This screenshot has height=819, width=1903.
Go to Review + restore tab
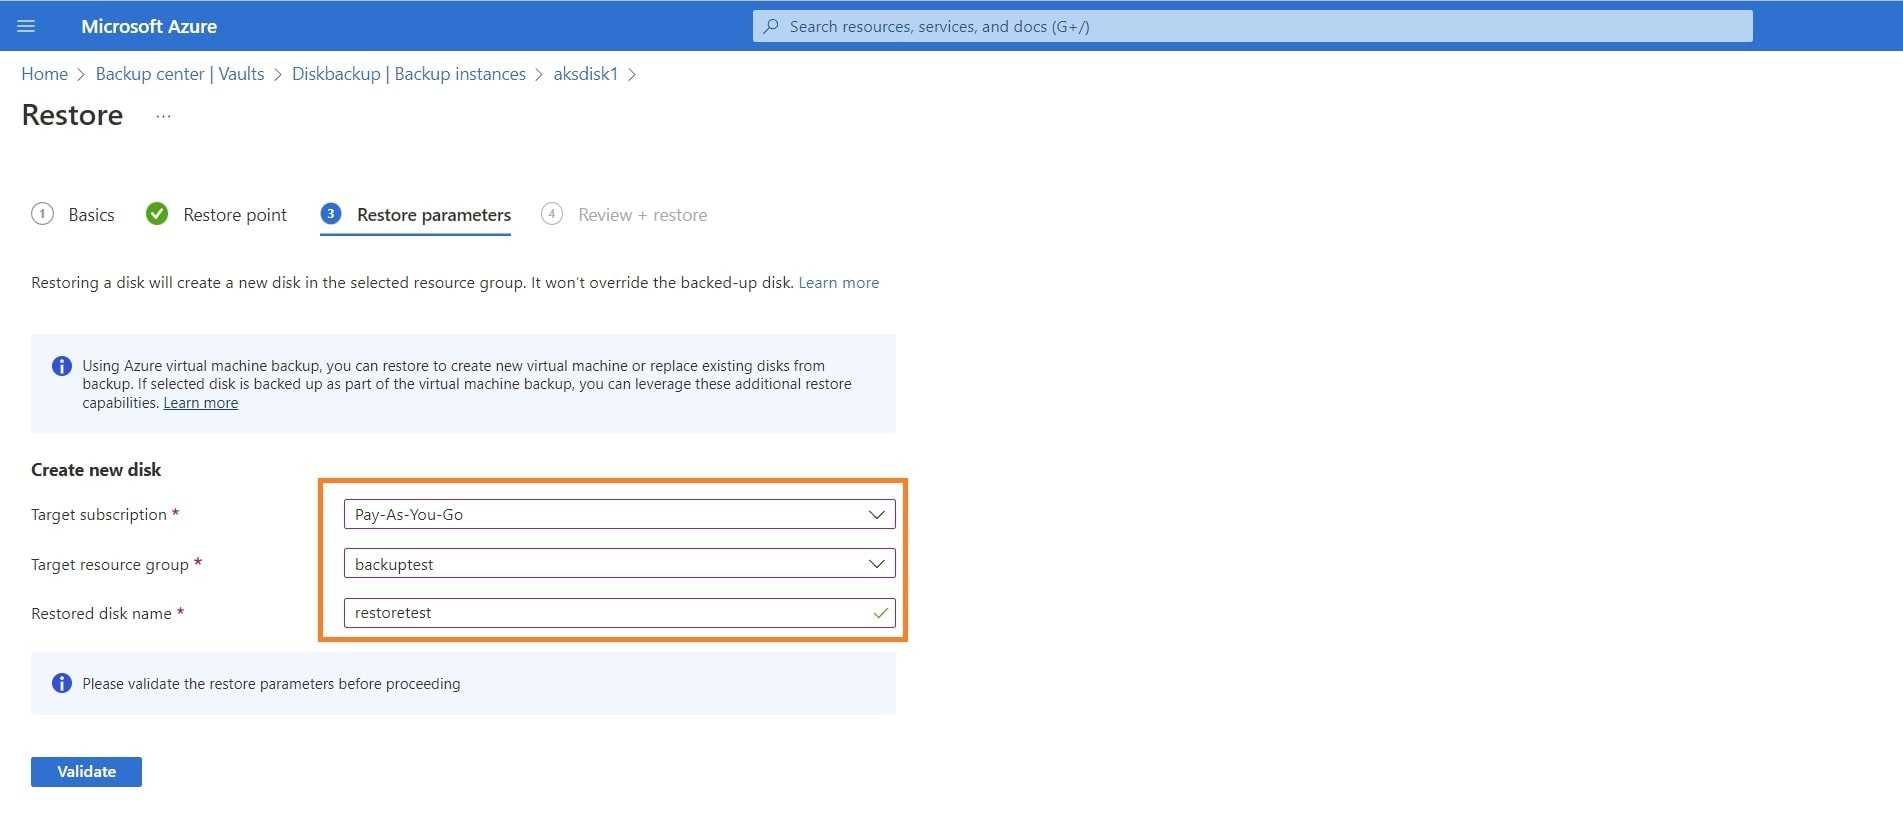pyautogui.click(x=642, y=215)
